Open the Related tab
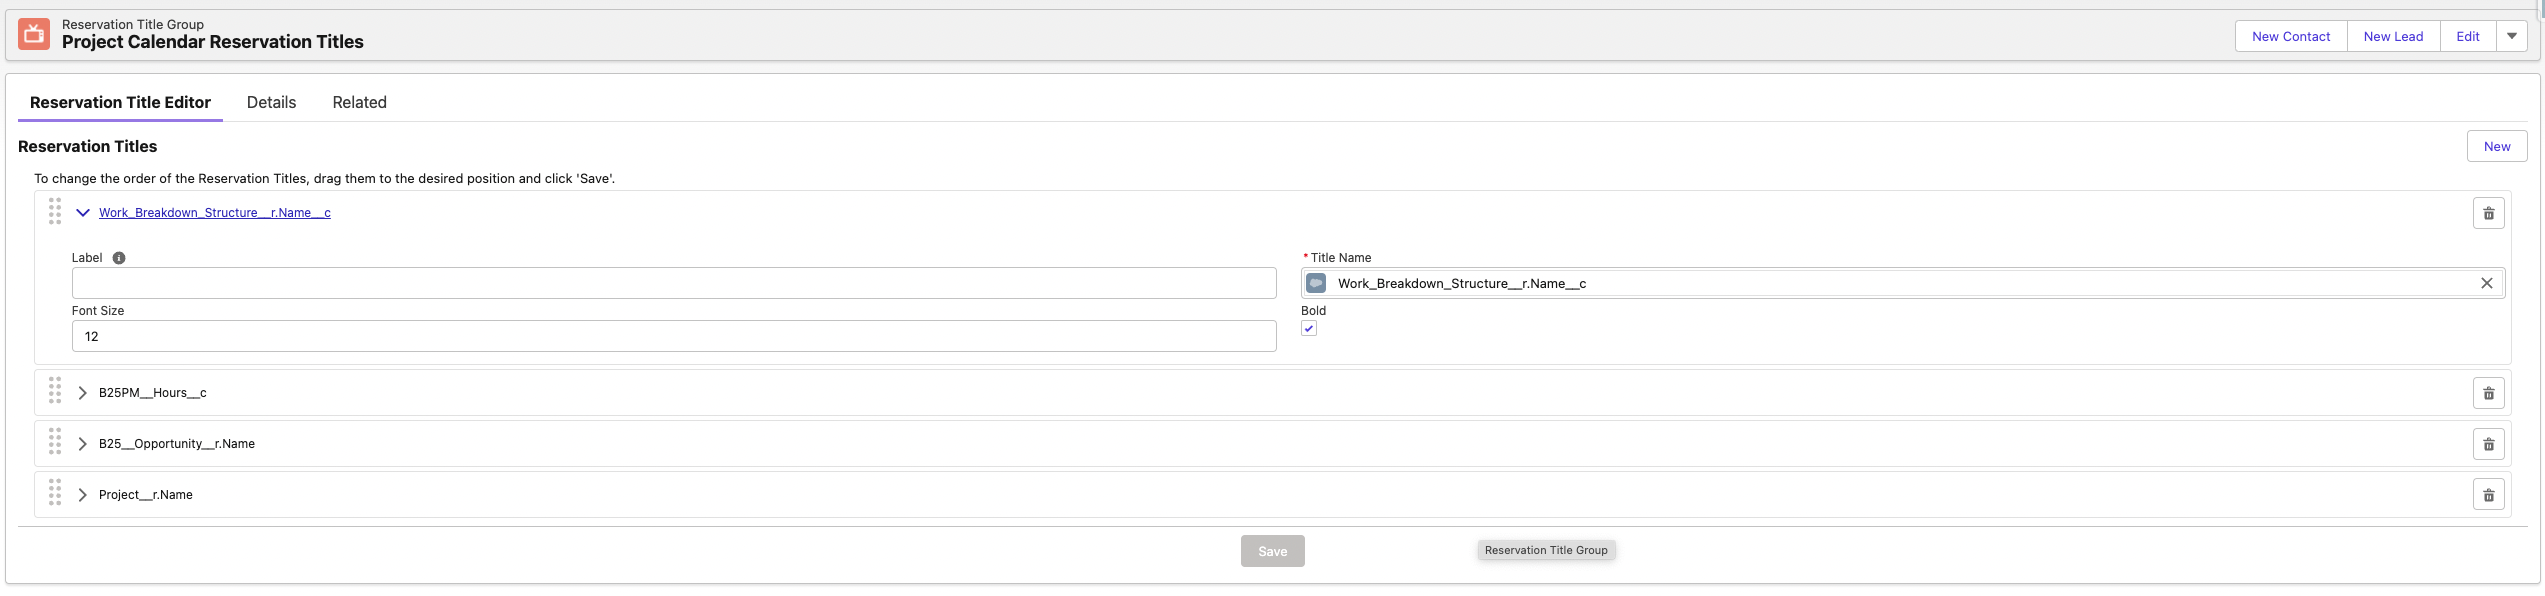 pyautogui.click(x=359, y=102)
